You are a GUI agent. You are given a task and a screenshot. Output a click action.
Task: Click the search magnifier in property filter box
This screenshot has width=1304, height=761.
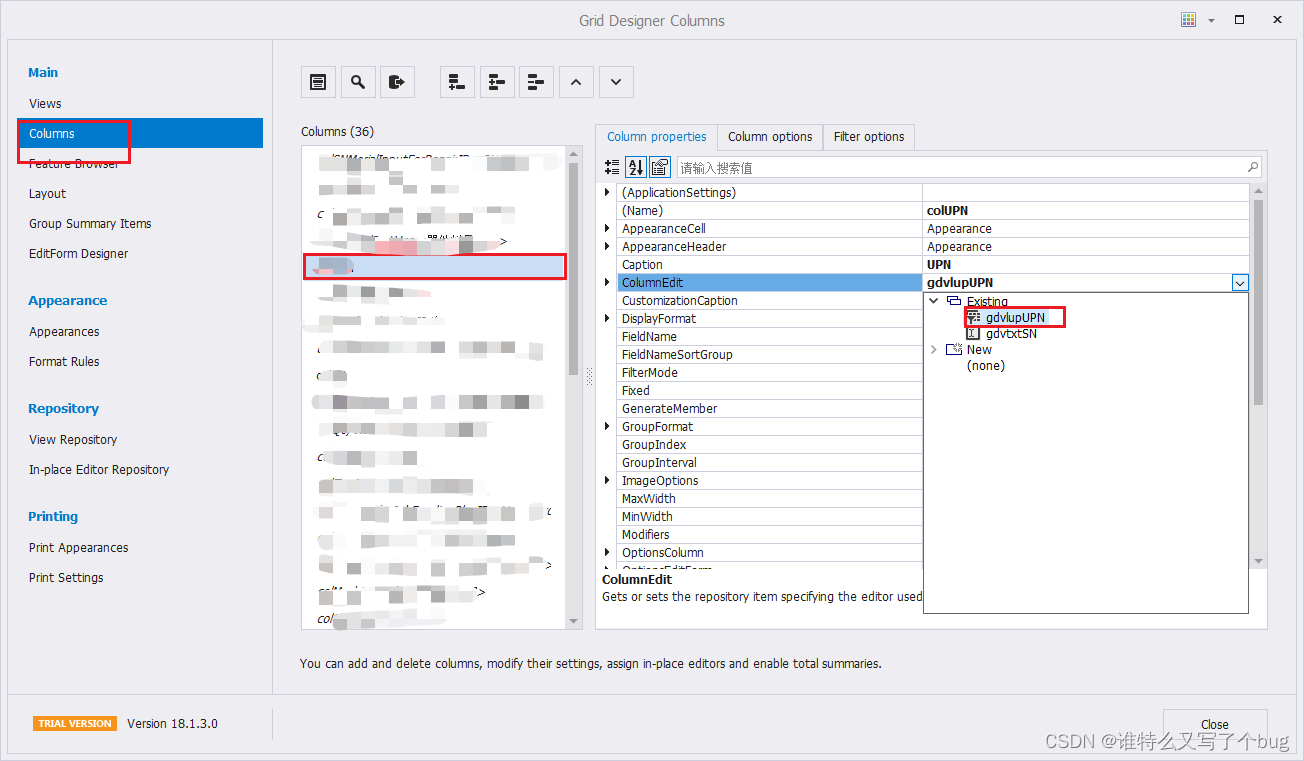1253,168
